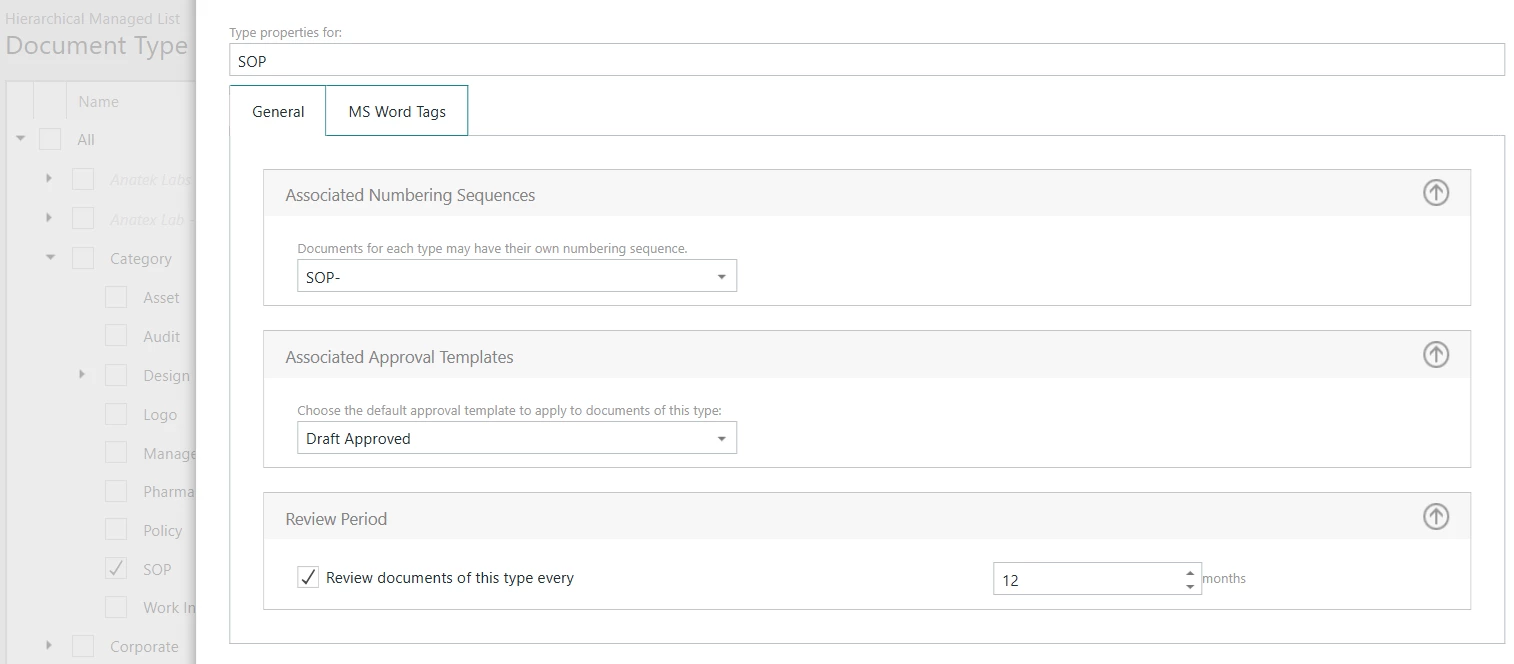Select the General tab
This screenshot has width=1514, height=664.
point(278,111)
